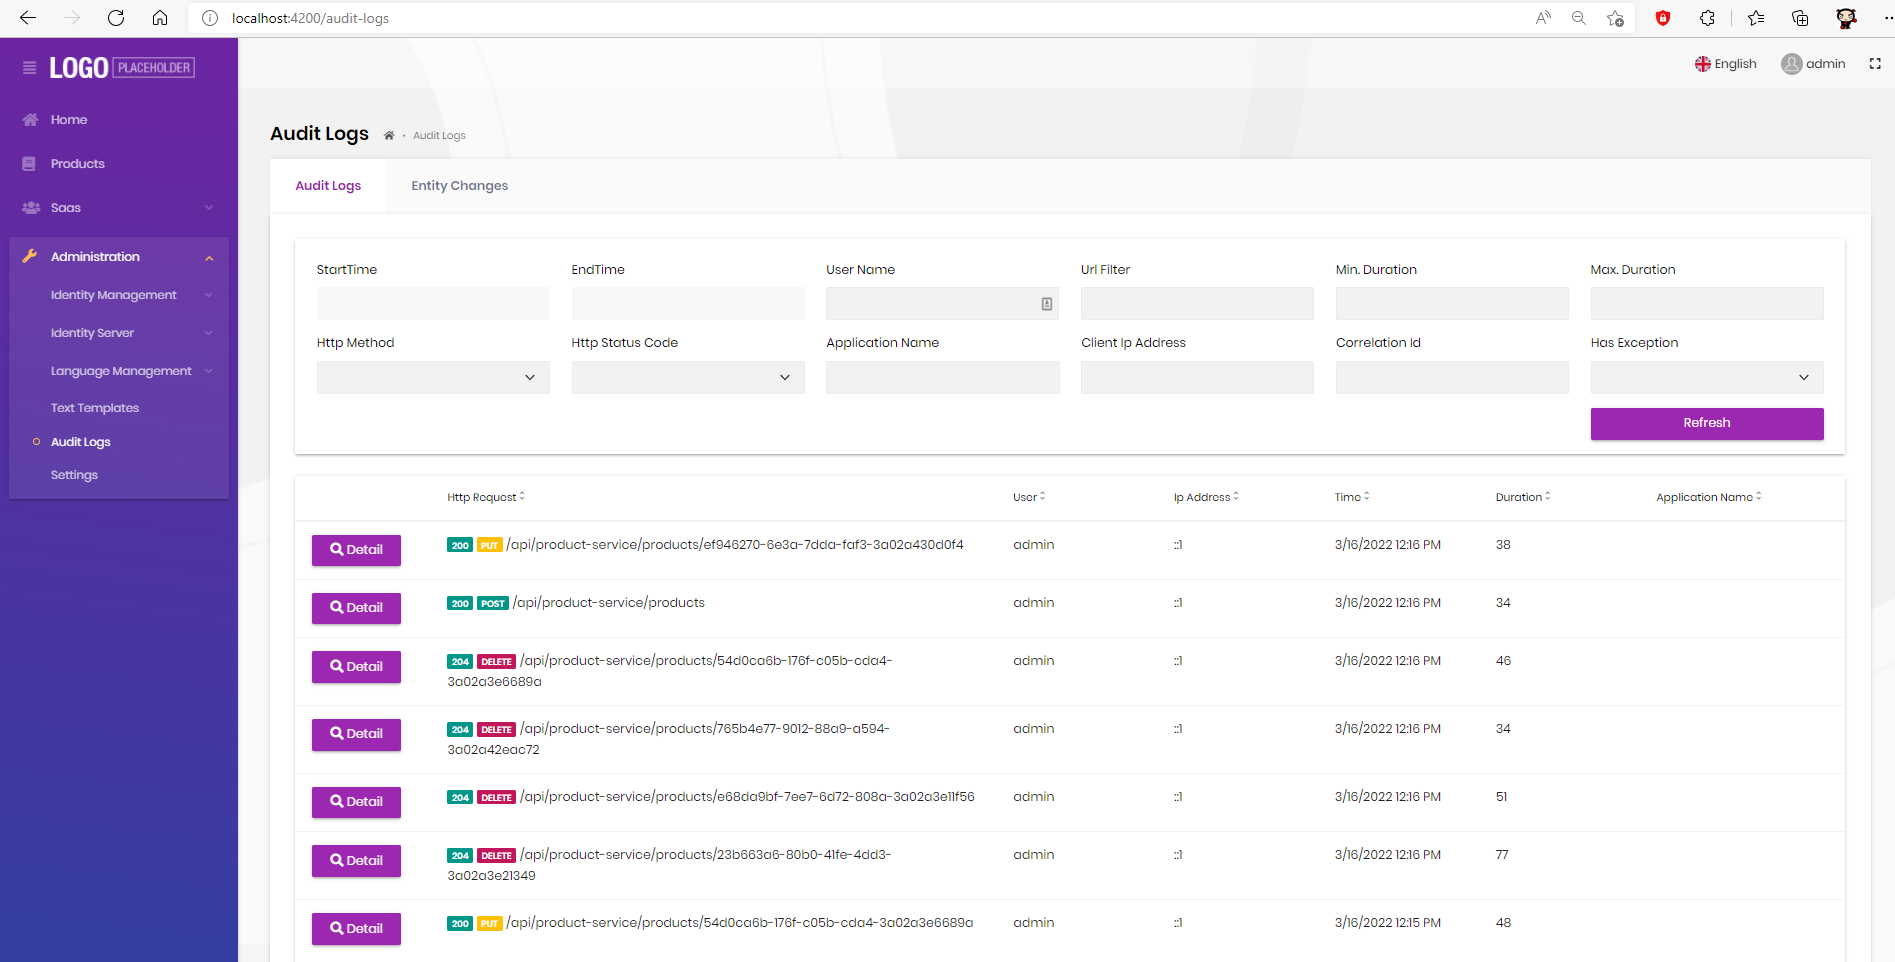Expand the Identity Server menu chevron

click(208, 332)
